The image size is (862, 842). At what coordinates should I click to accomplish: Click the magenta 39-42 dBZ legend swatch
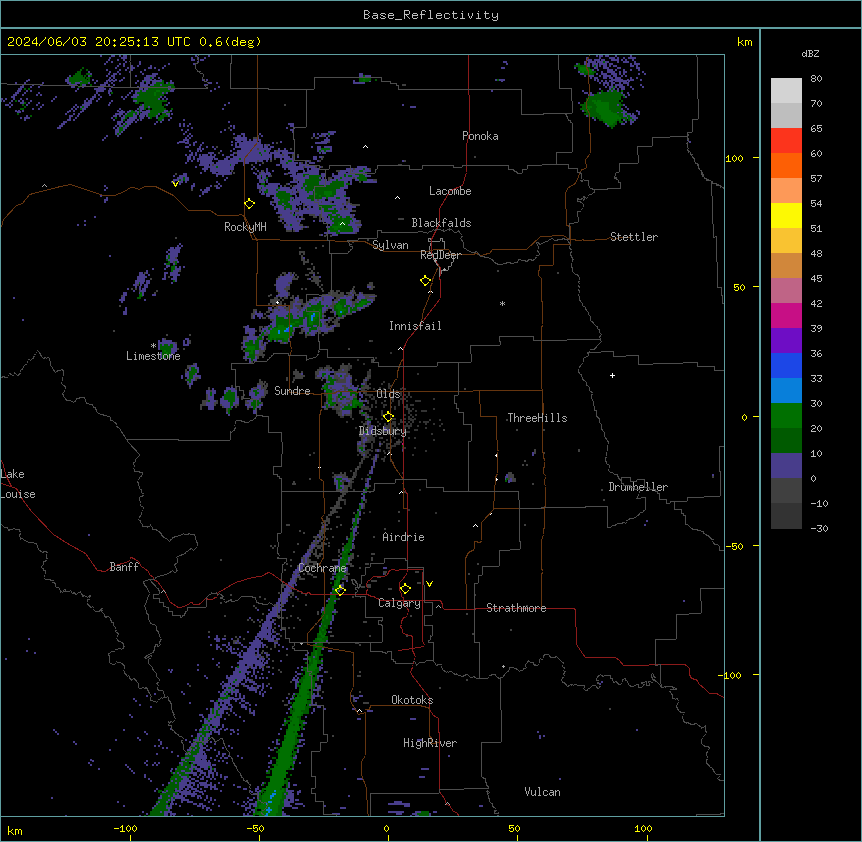786,315
